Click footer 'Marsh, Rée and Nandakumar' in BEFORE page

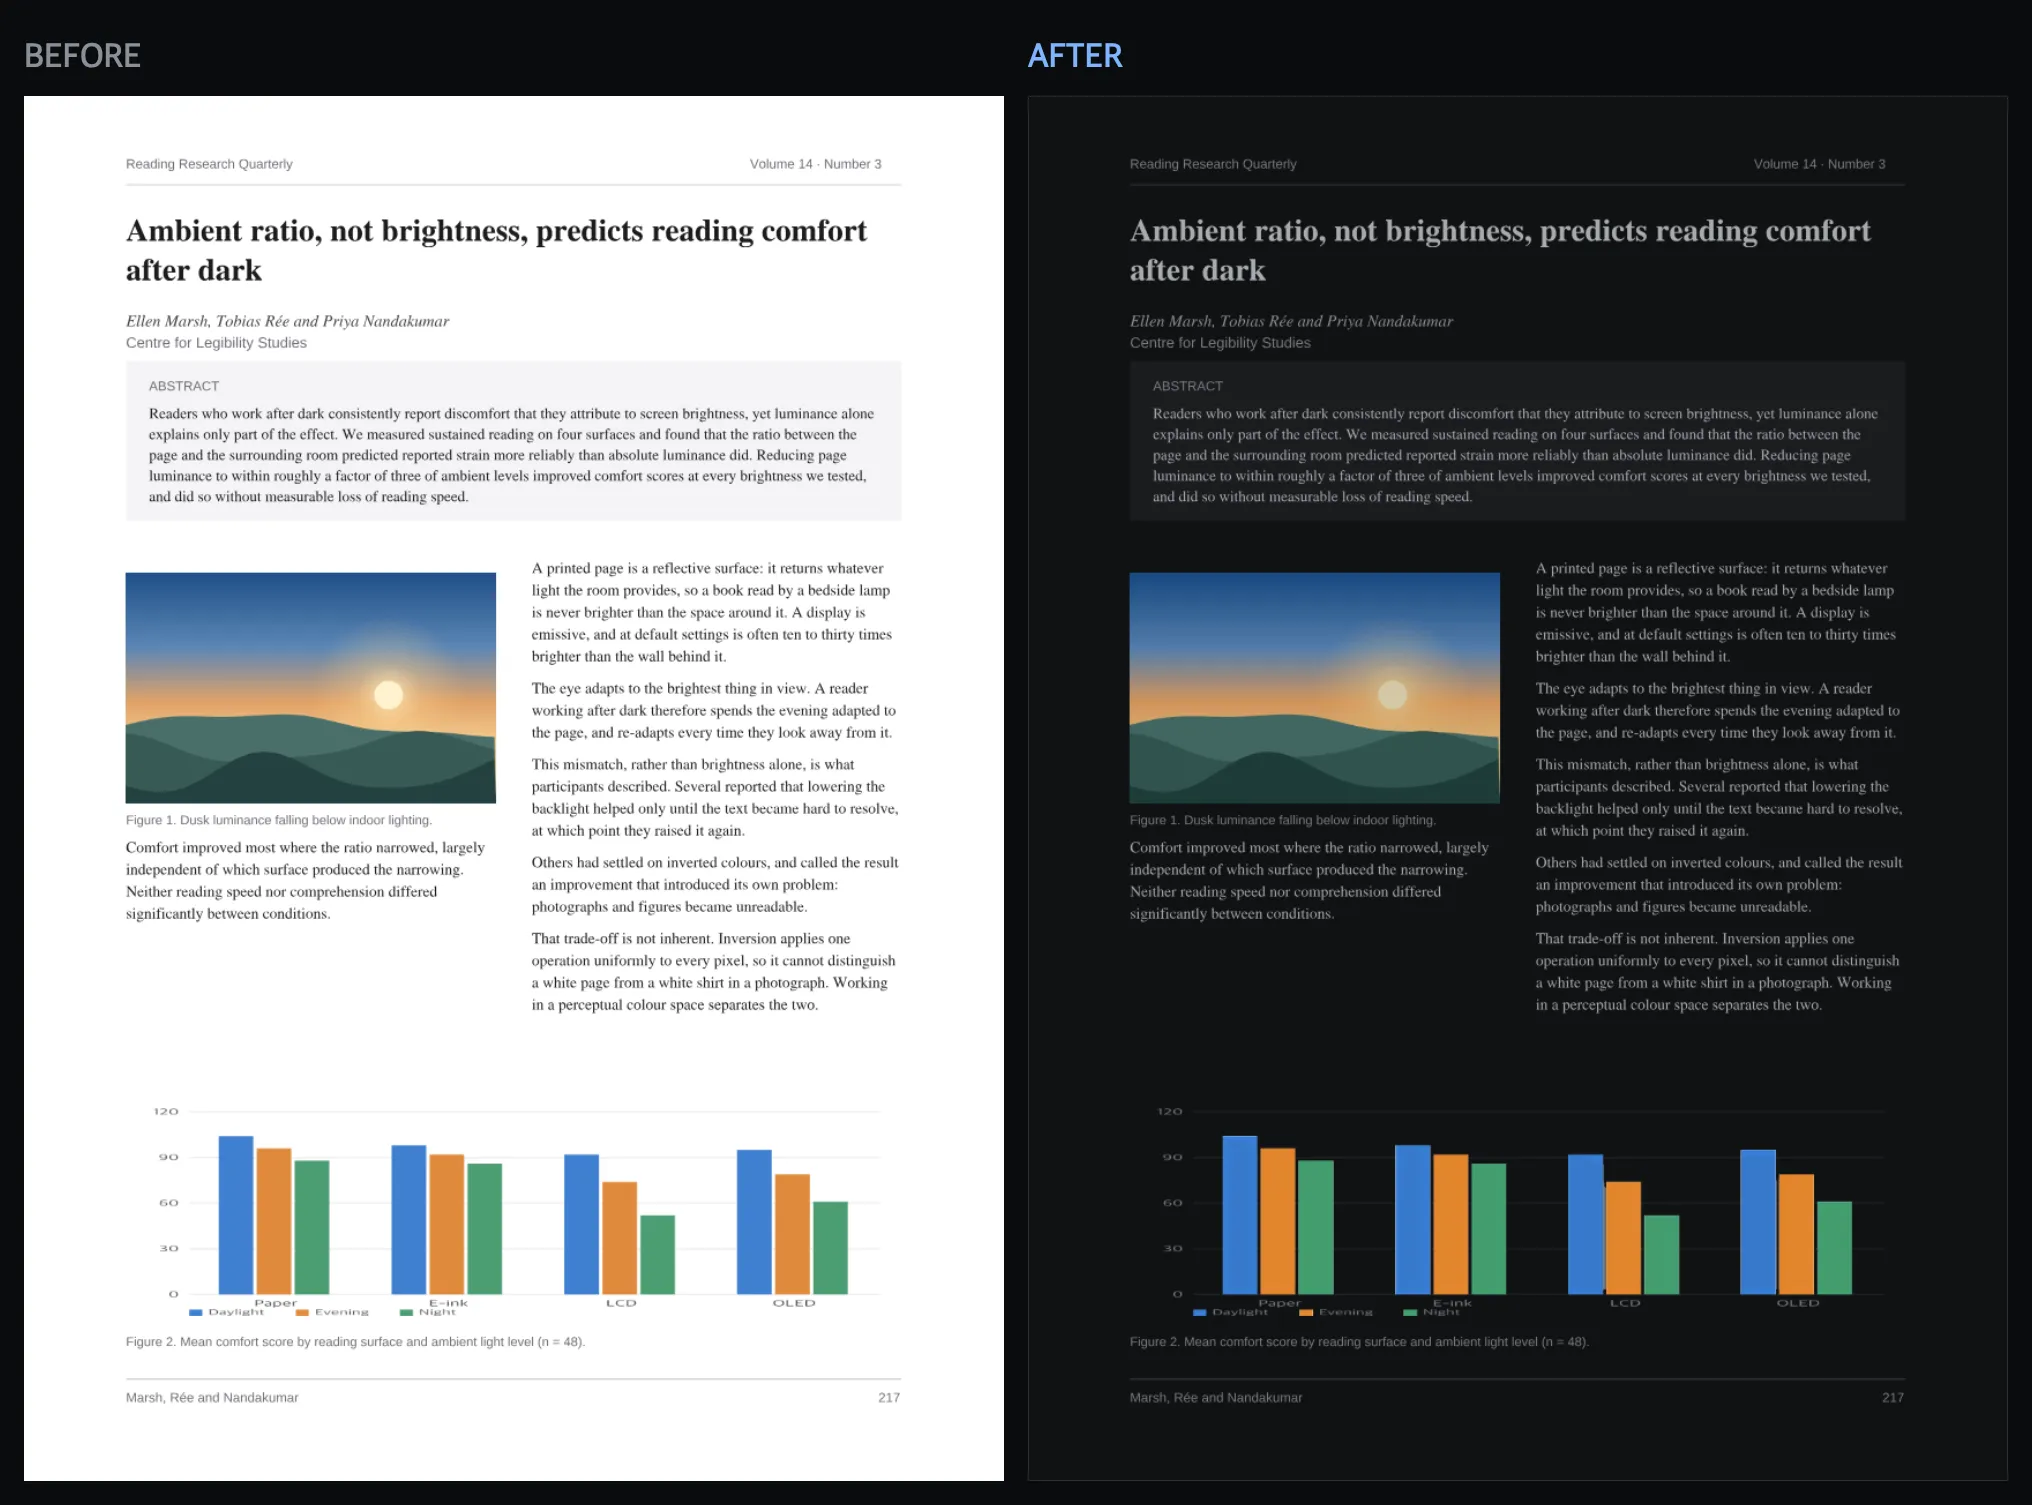pos(212,1398)
